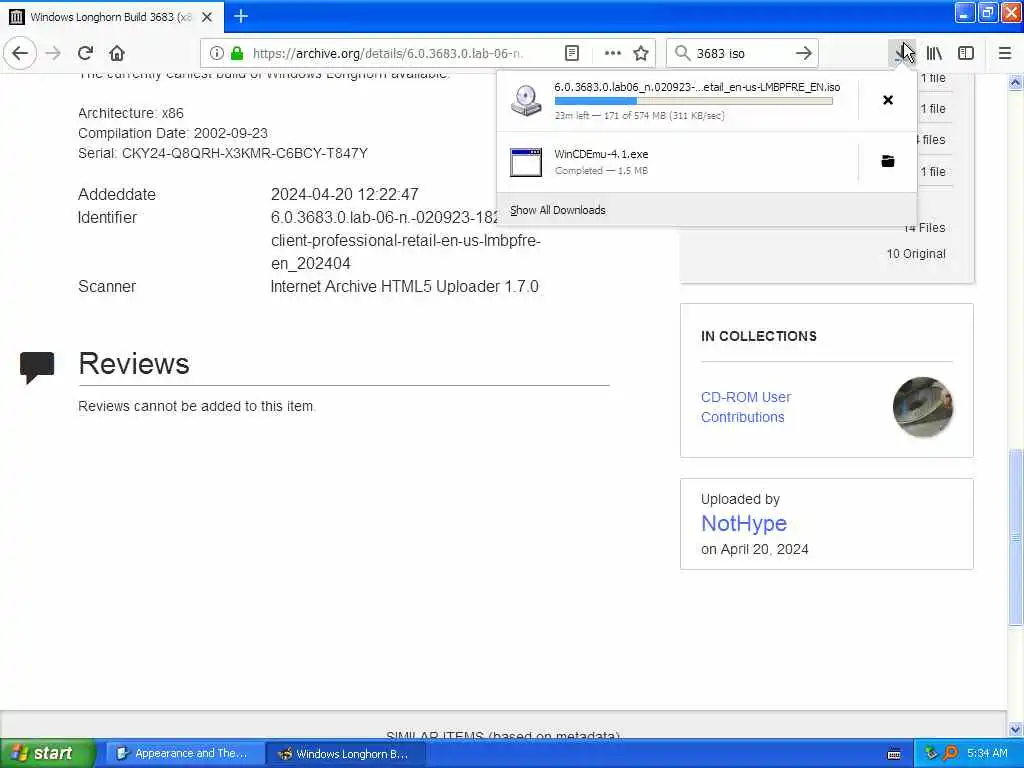This screenshot has width=1024, height=768.
Task: Click the search magnifier icon
Action: click(682, 53)
